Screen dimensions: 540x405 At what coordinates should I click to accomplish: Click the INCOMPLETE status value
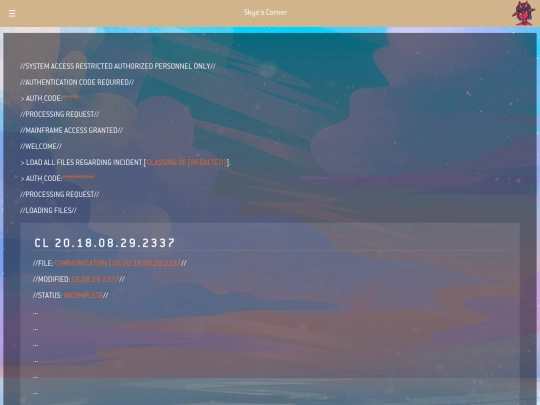click(x=83, y=295)
